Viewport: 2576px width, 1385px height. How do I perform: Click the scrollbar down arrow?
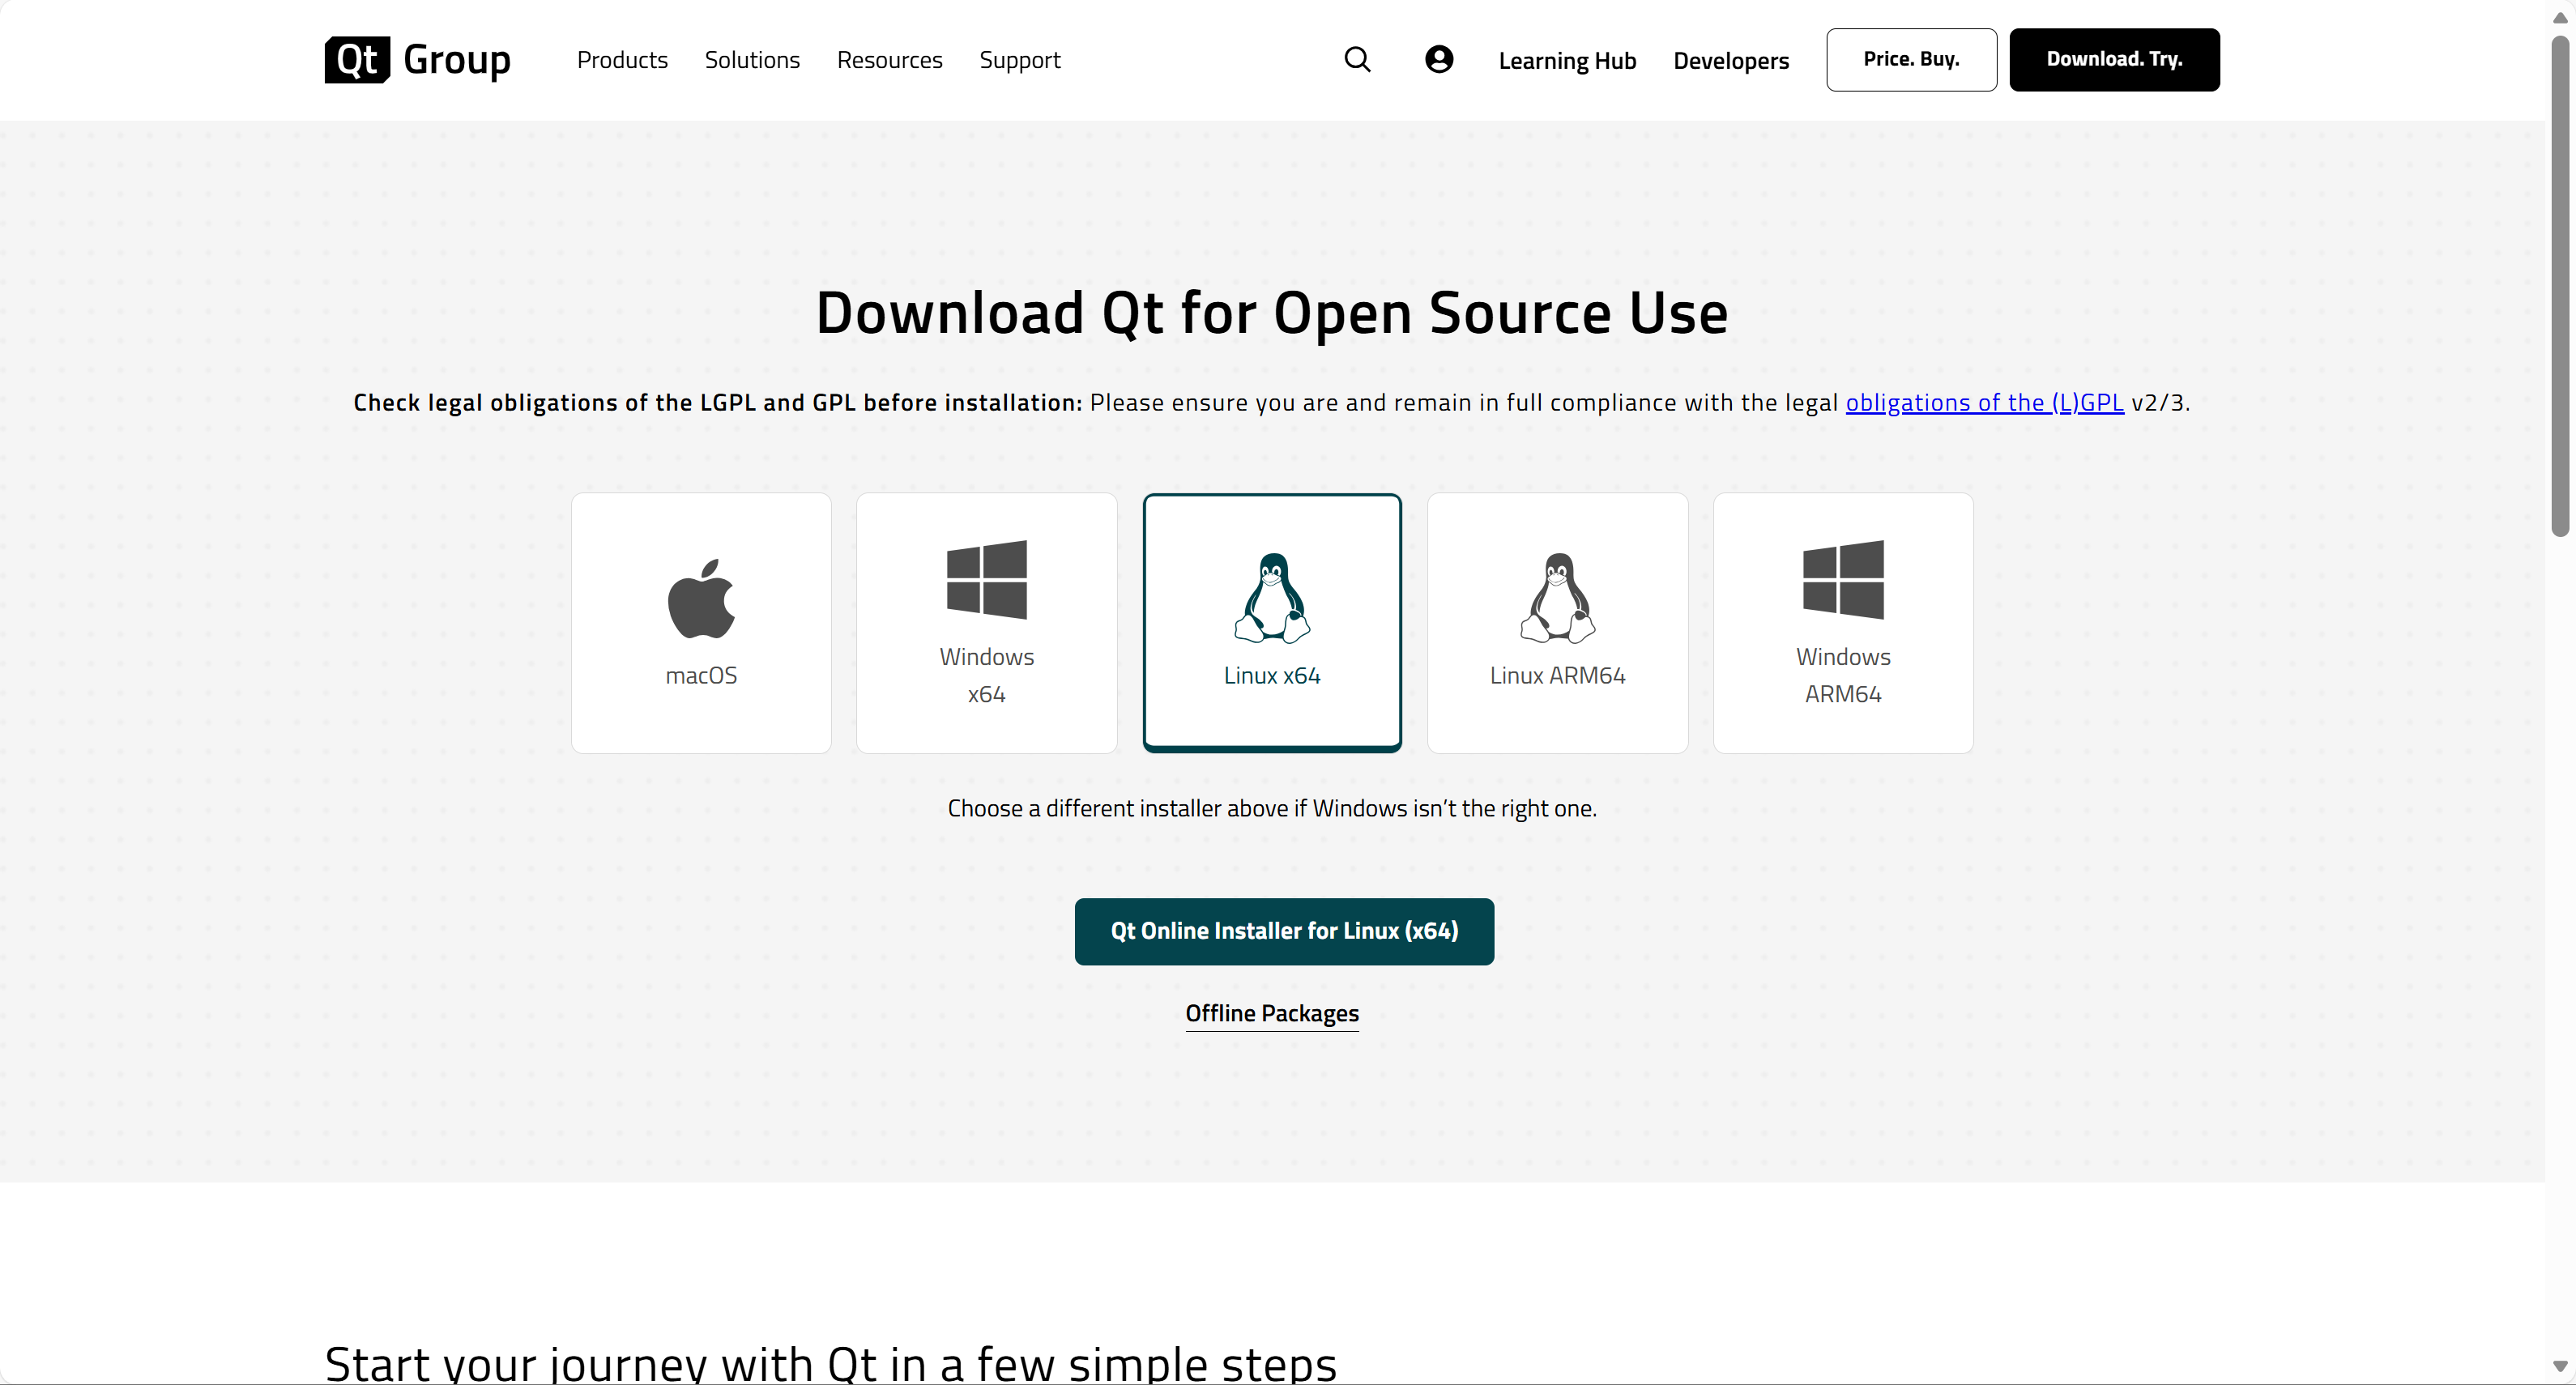click(x=2559, y=1366)
